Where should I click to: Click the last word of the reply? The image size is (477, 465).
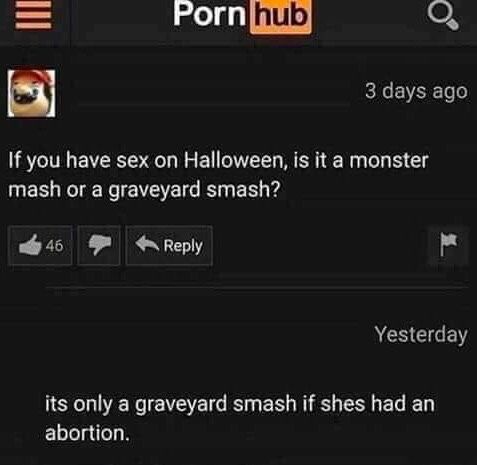pyautogui.click(x=87, y=433)
